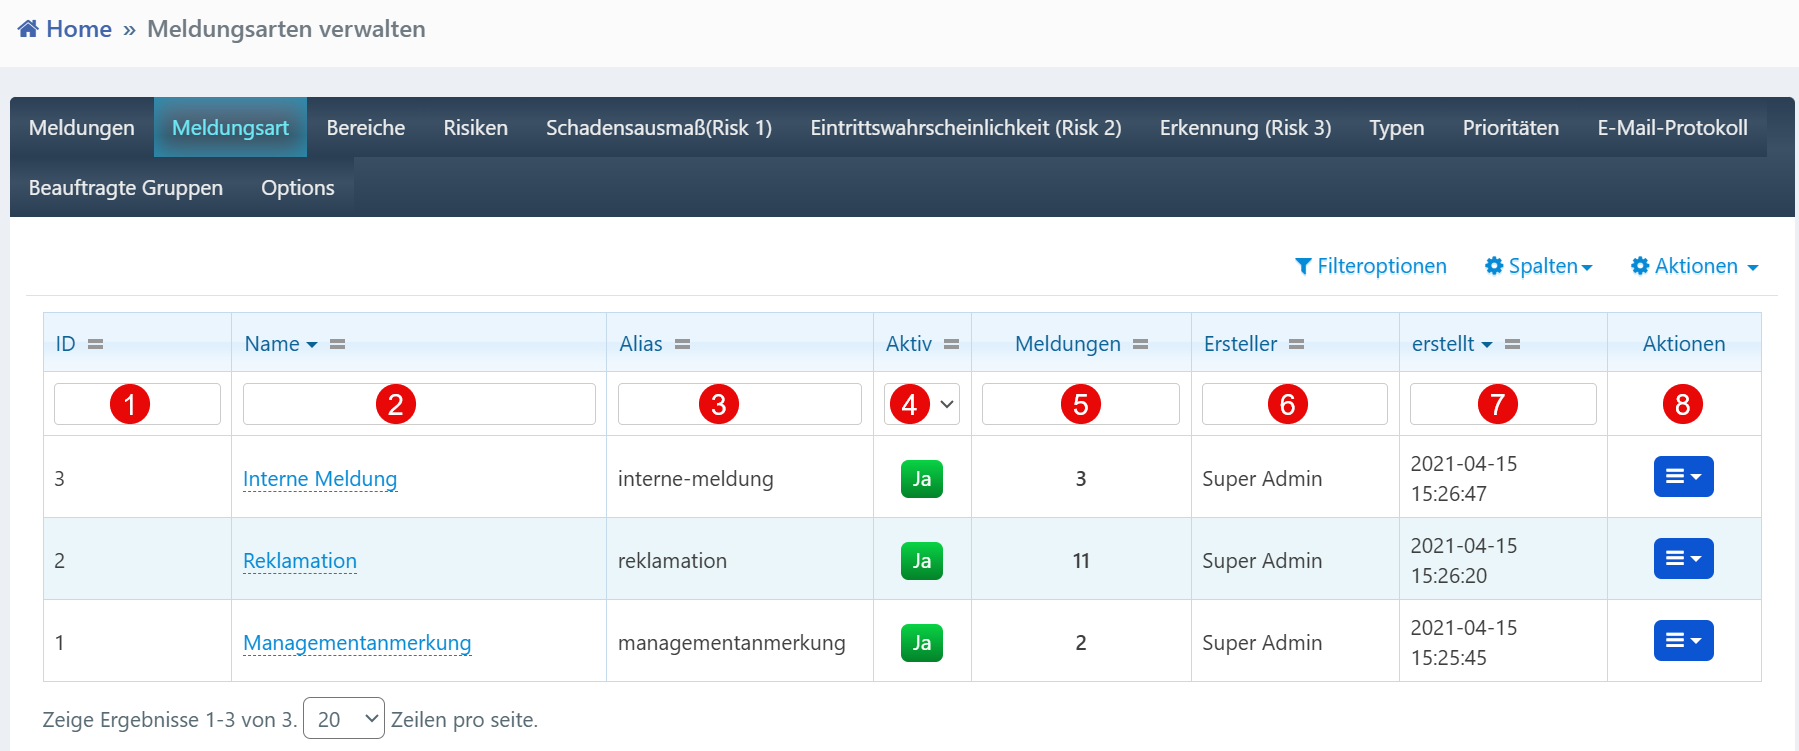
Task: Open Filteroptionen funnel icon
Action: [x=1302, y=266]
